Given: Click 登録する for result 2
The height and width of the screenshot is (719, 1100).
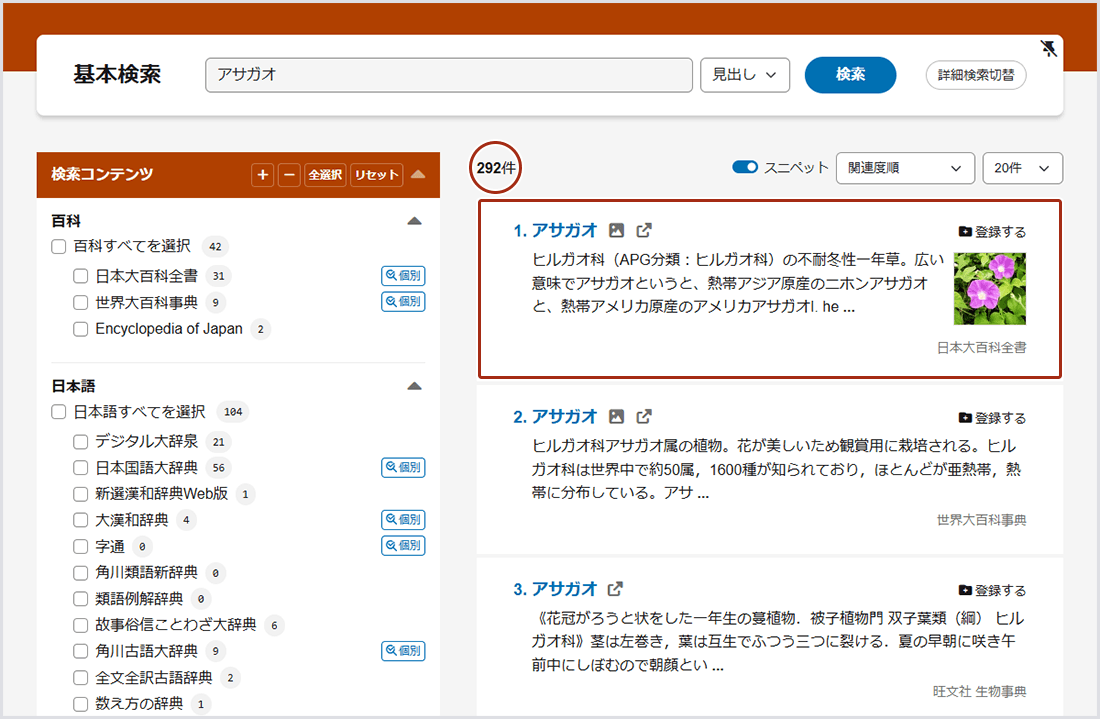Looking at the screenshot, I should click(992, 418).
